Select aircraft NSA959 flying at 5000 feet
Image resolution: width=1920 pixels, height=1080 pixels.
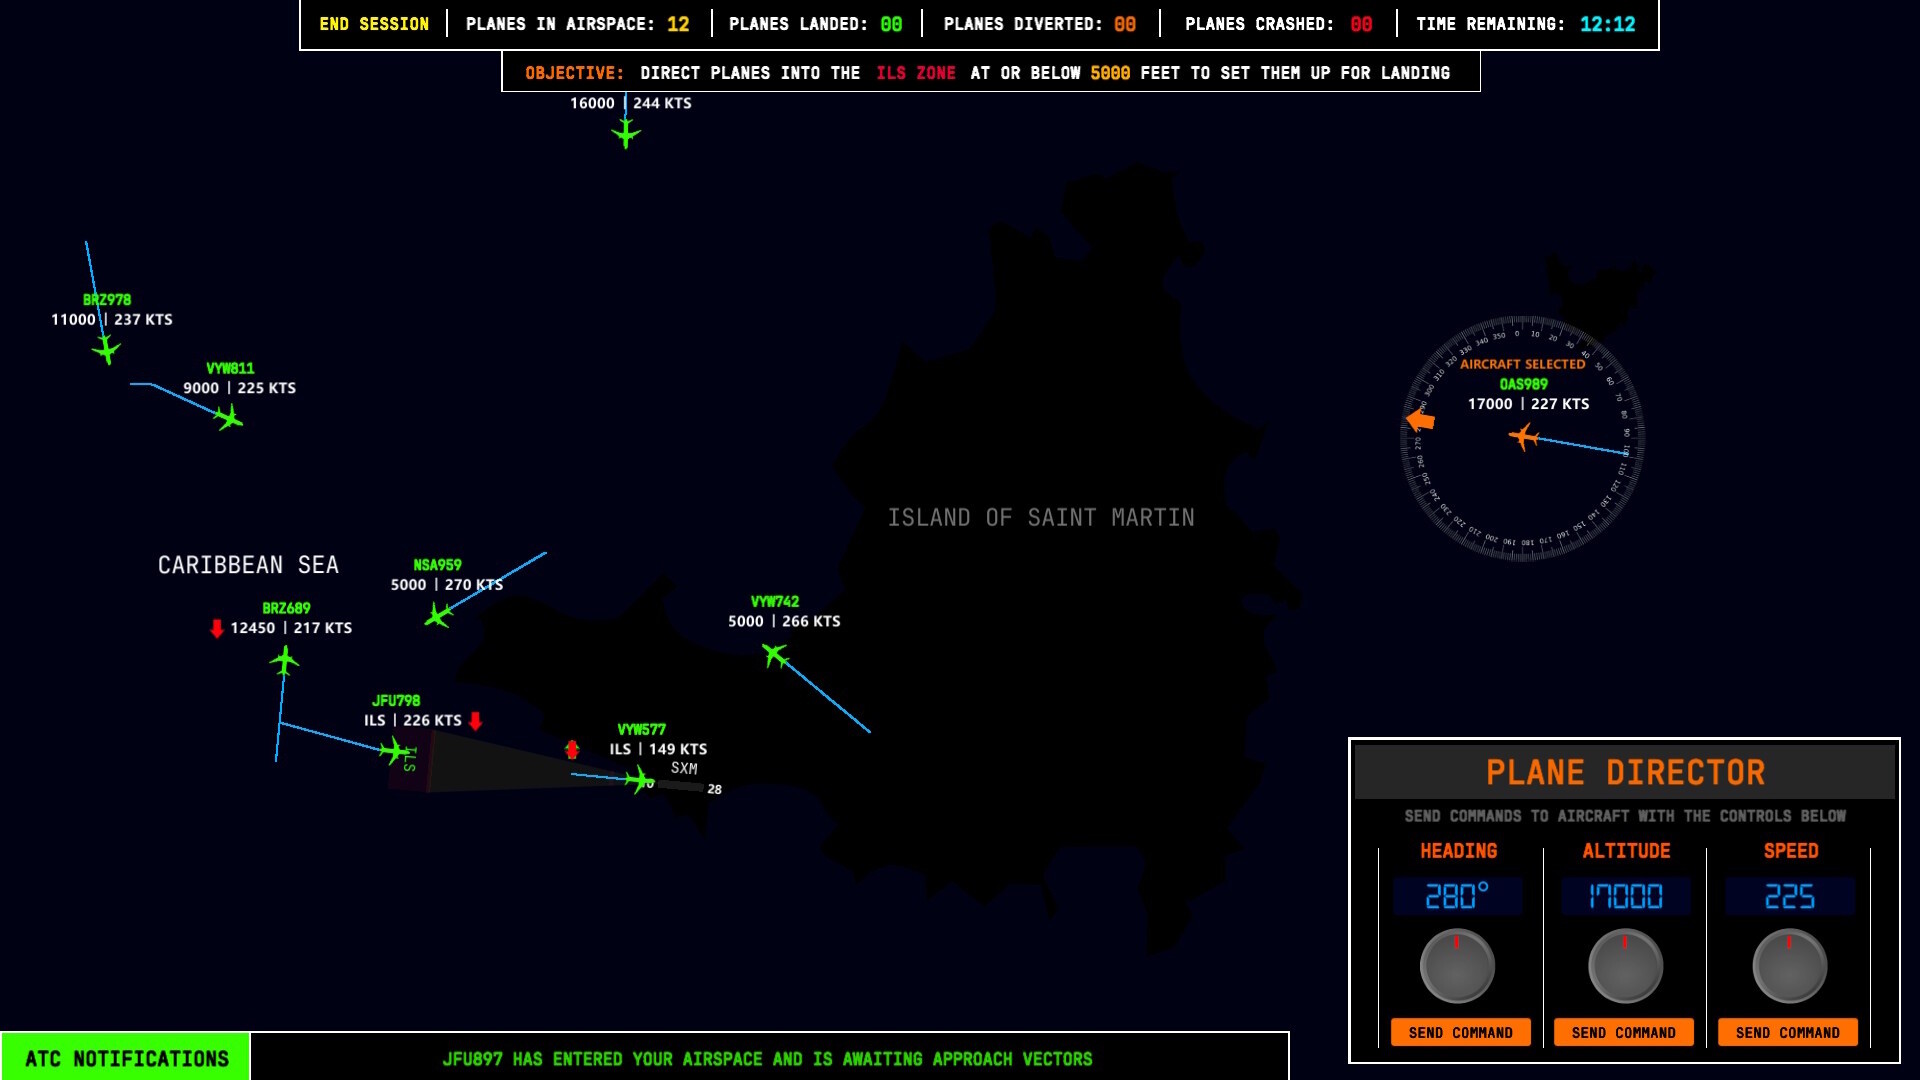coord(437,618)
